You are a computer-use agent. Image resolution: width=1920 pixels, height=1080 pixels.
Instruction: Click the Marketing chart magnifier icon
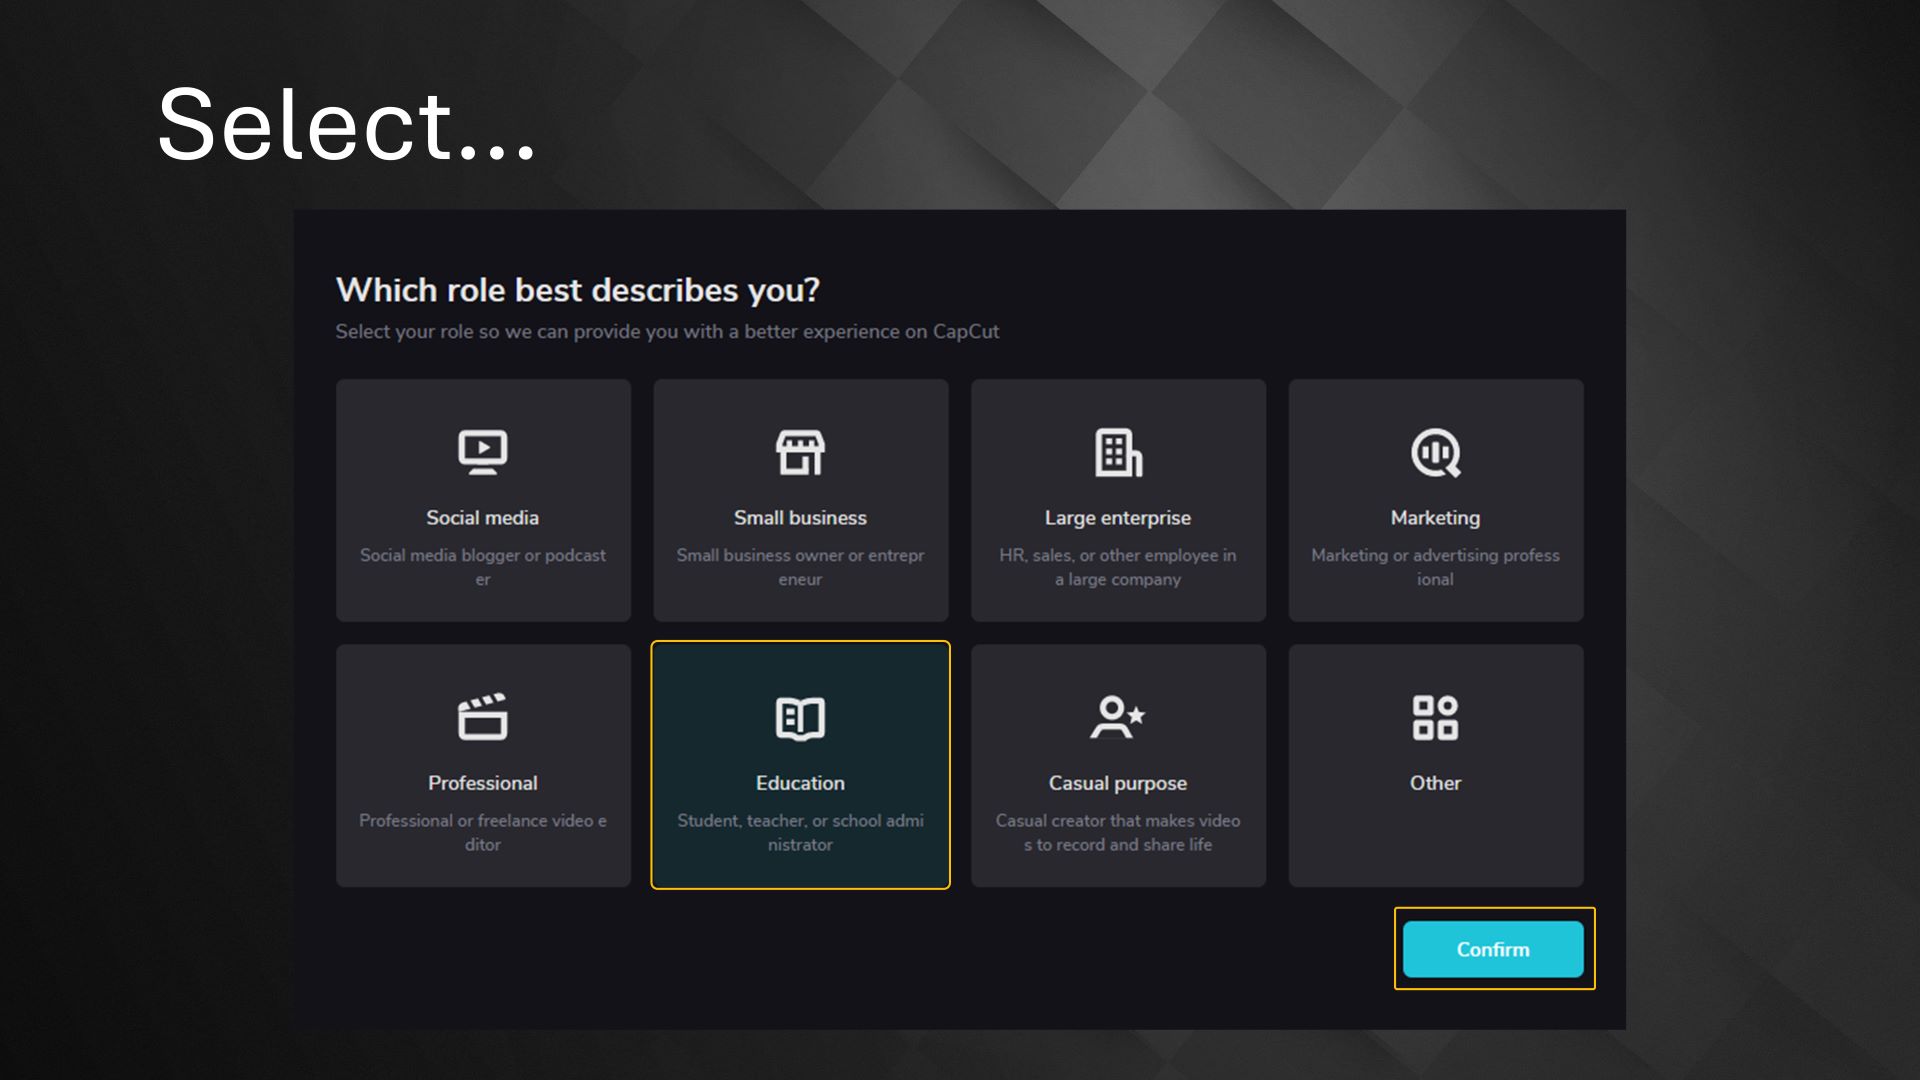tap(1435, 452)
